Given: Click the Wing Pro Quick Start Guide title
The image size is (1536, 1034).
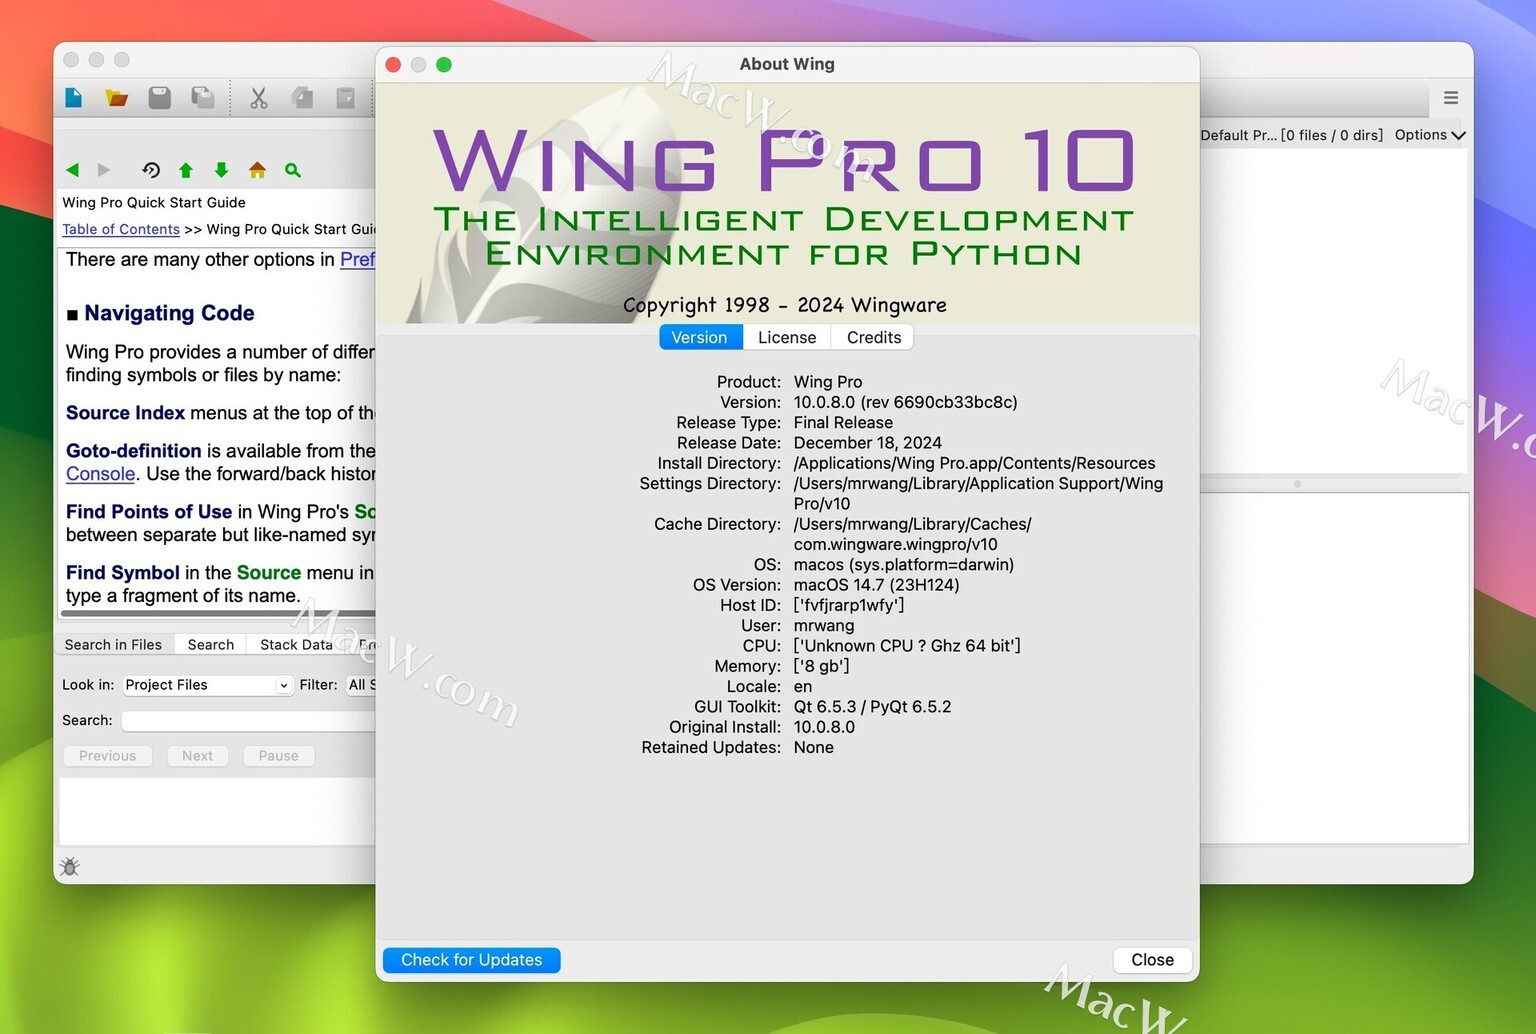Looking at the screenshot, I should (x=154, y=202).
